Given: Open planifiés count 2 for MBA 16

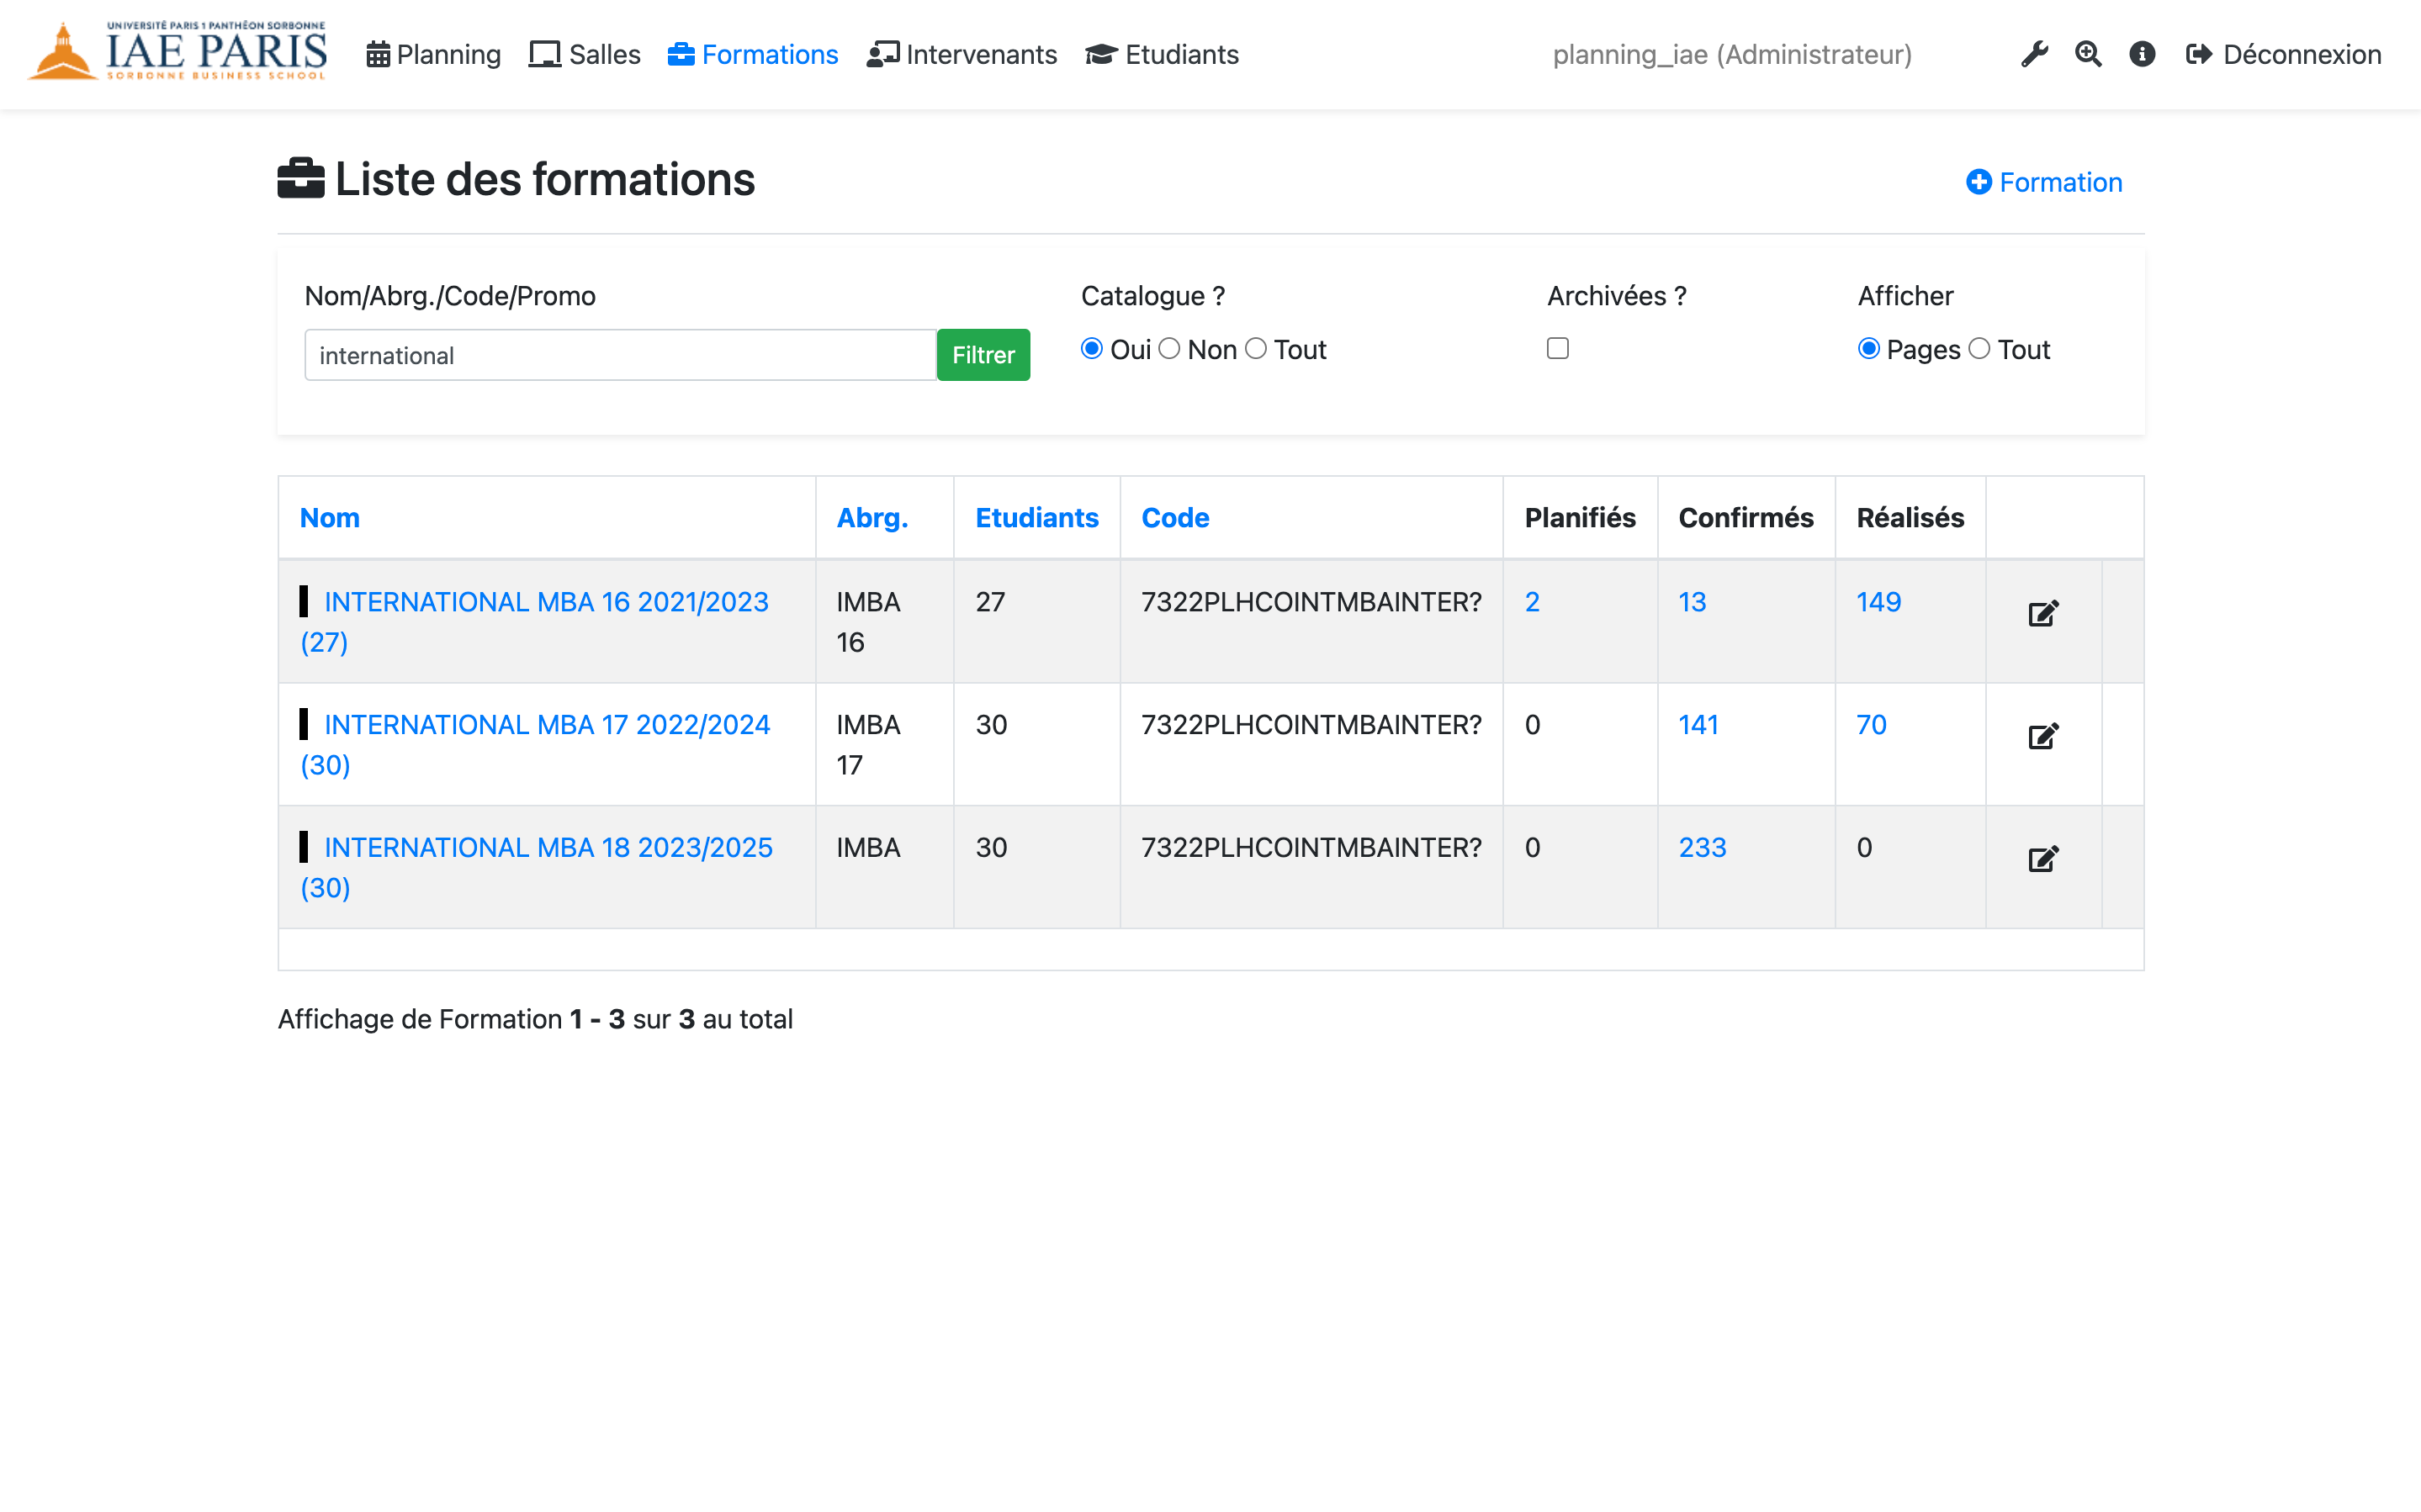Looking at the screenshot, I should point(1532,602).
